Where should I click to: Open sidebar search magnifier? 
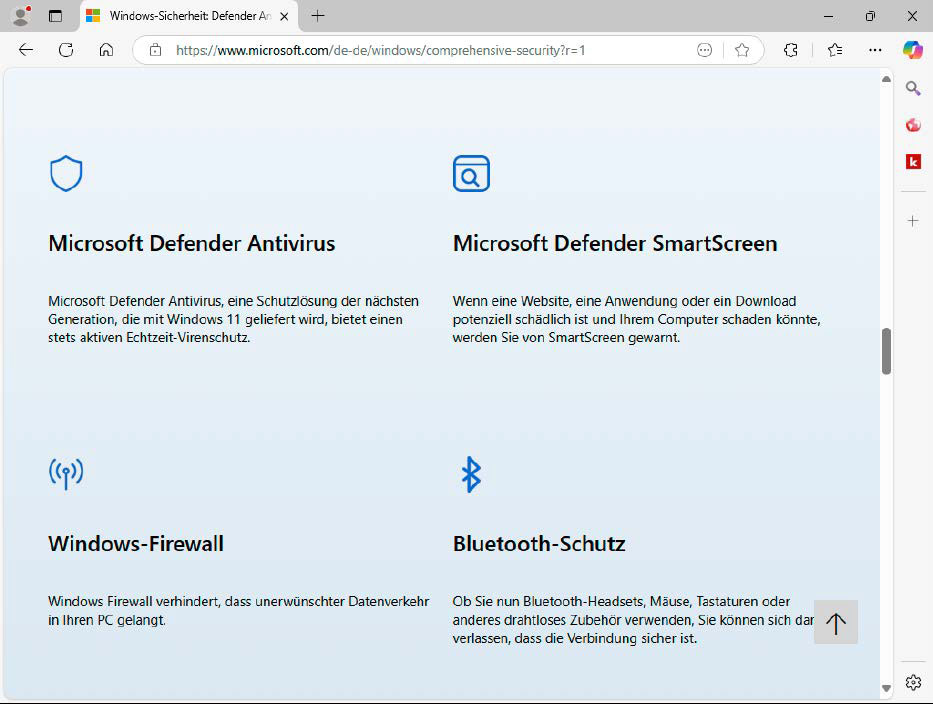[913, 89]
